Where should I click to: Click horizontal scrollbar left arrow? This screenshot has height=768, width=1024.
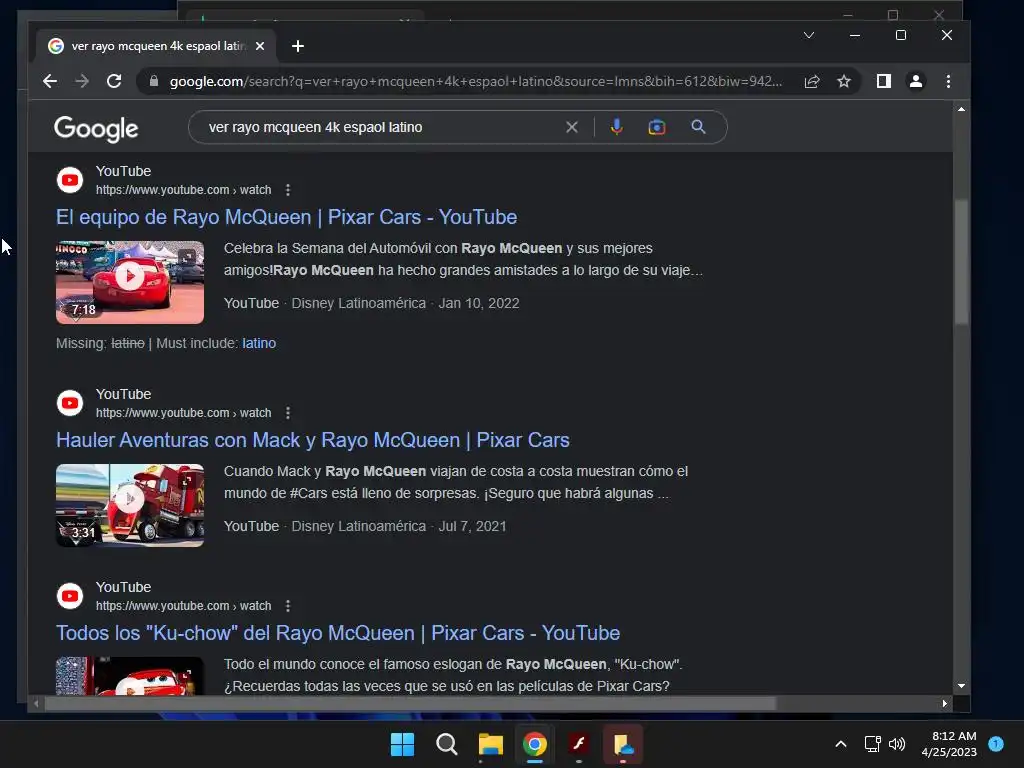pyautogui.click(x=37, y=703)
